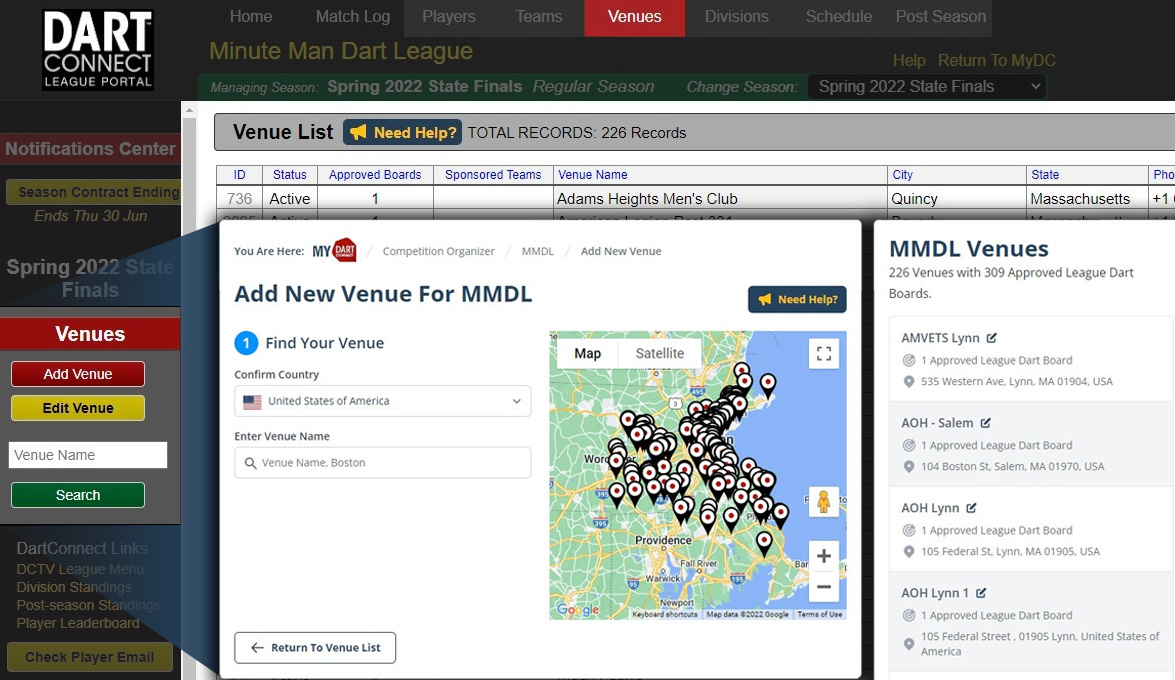
Task: Switch to the Players tab
Action: (449, 16)
